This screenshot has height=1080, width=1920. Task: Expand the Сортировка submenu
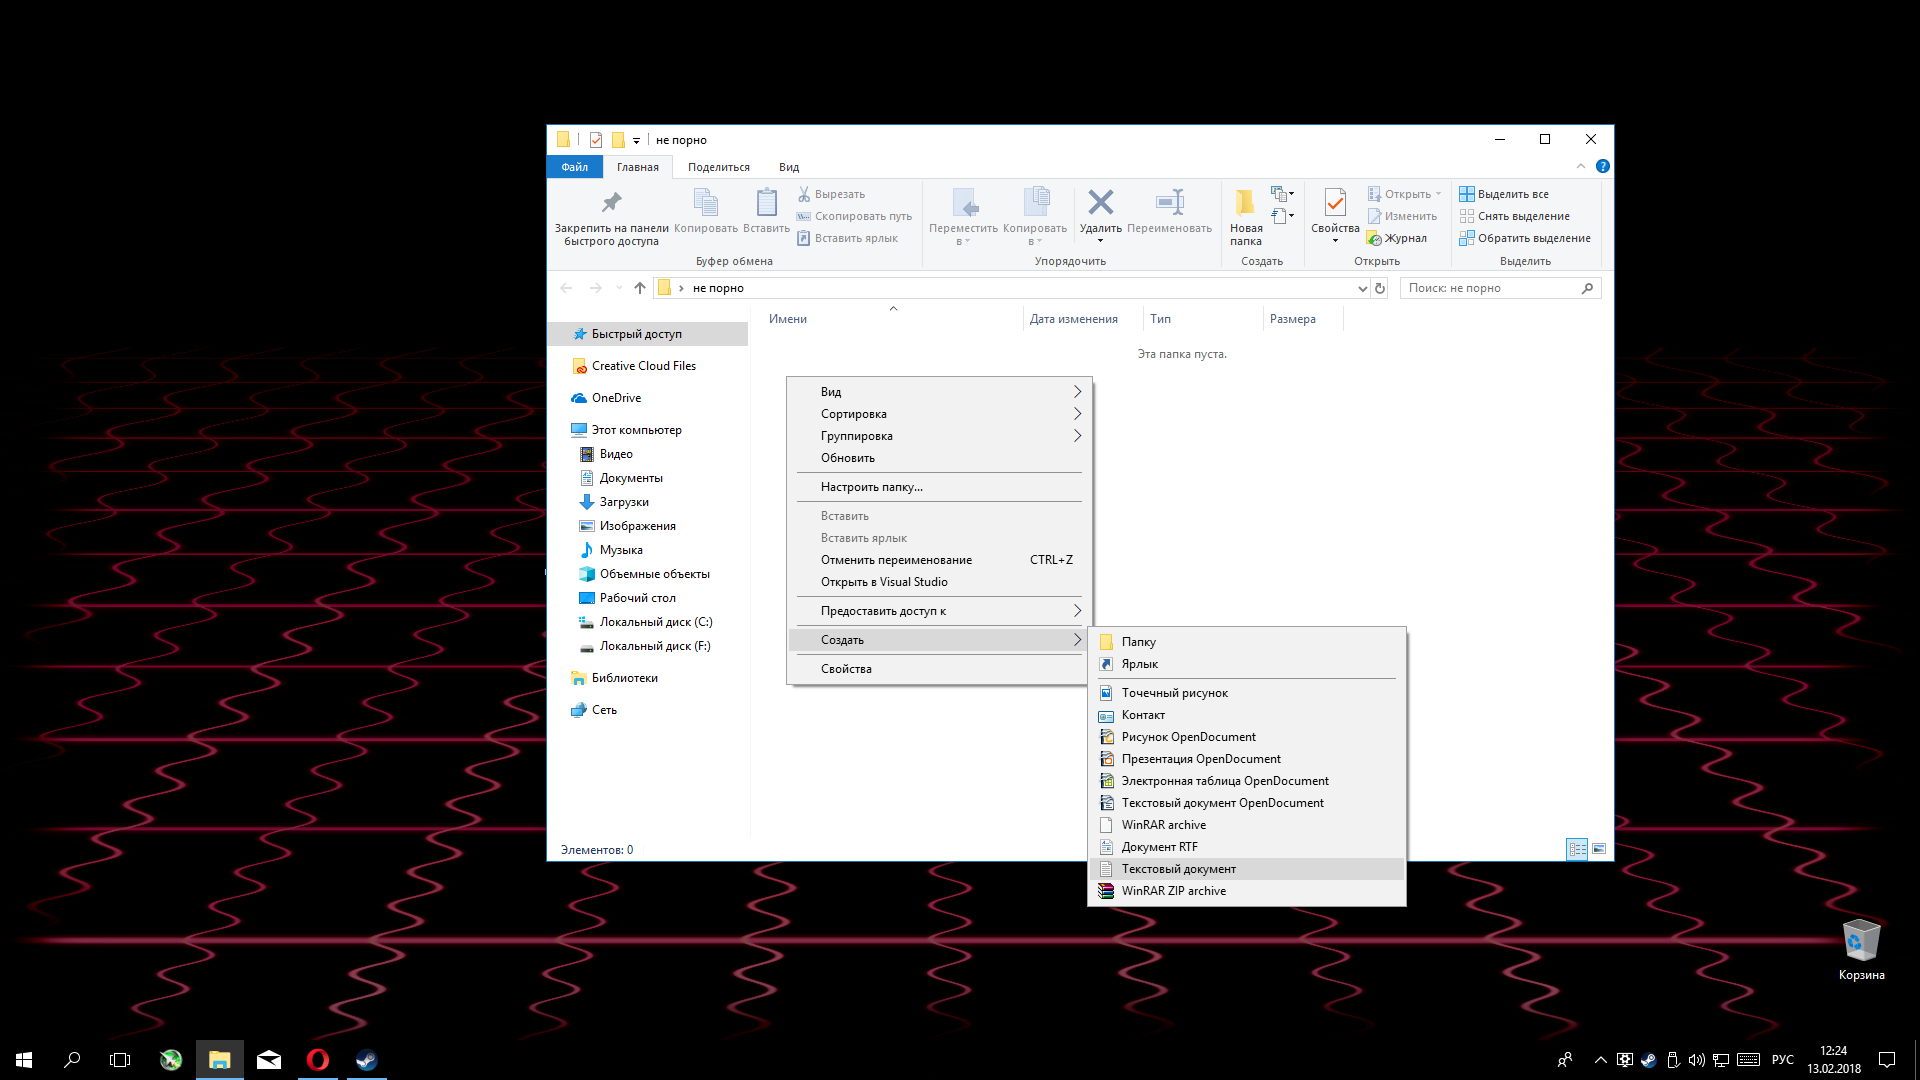938,414
